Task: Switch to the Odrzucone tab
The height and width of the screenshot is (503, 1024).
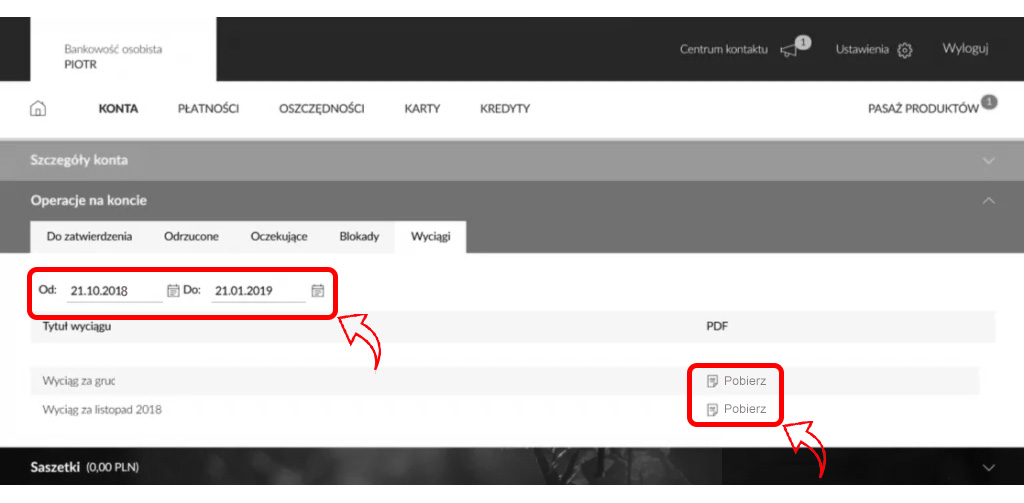Action: coord(193,237)
